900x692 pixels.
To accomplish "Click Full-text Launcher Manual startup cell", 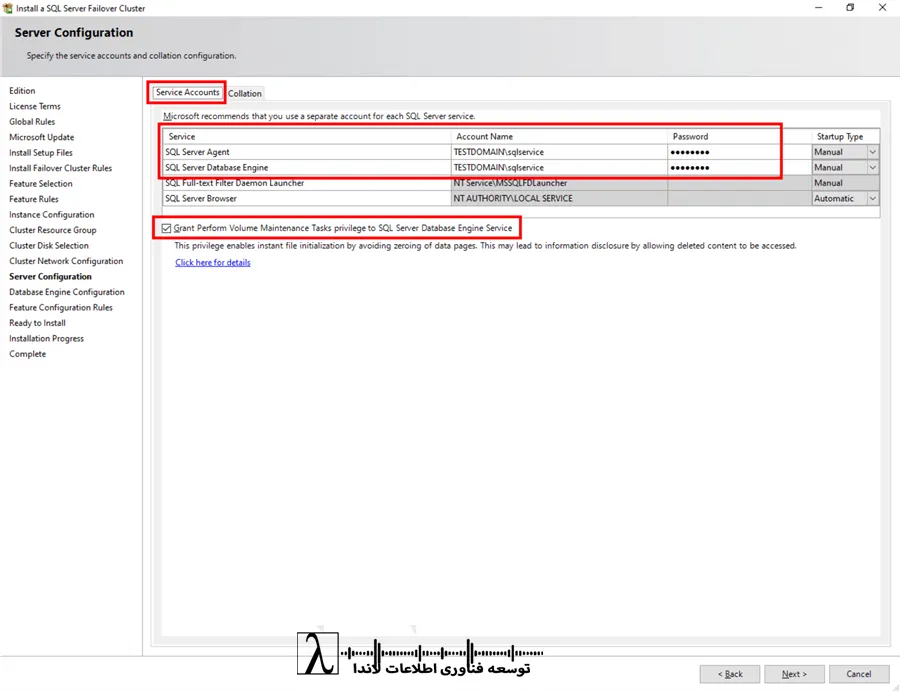I will (x=845, y=183).
